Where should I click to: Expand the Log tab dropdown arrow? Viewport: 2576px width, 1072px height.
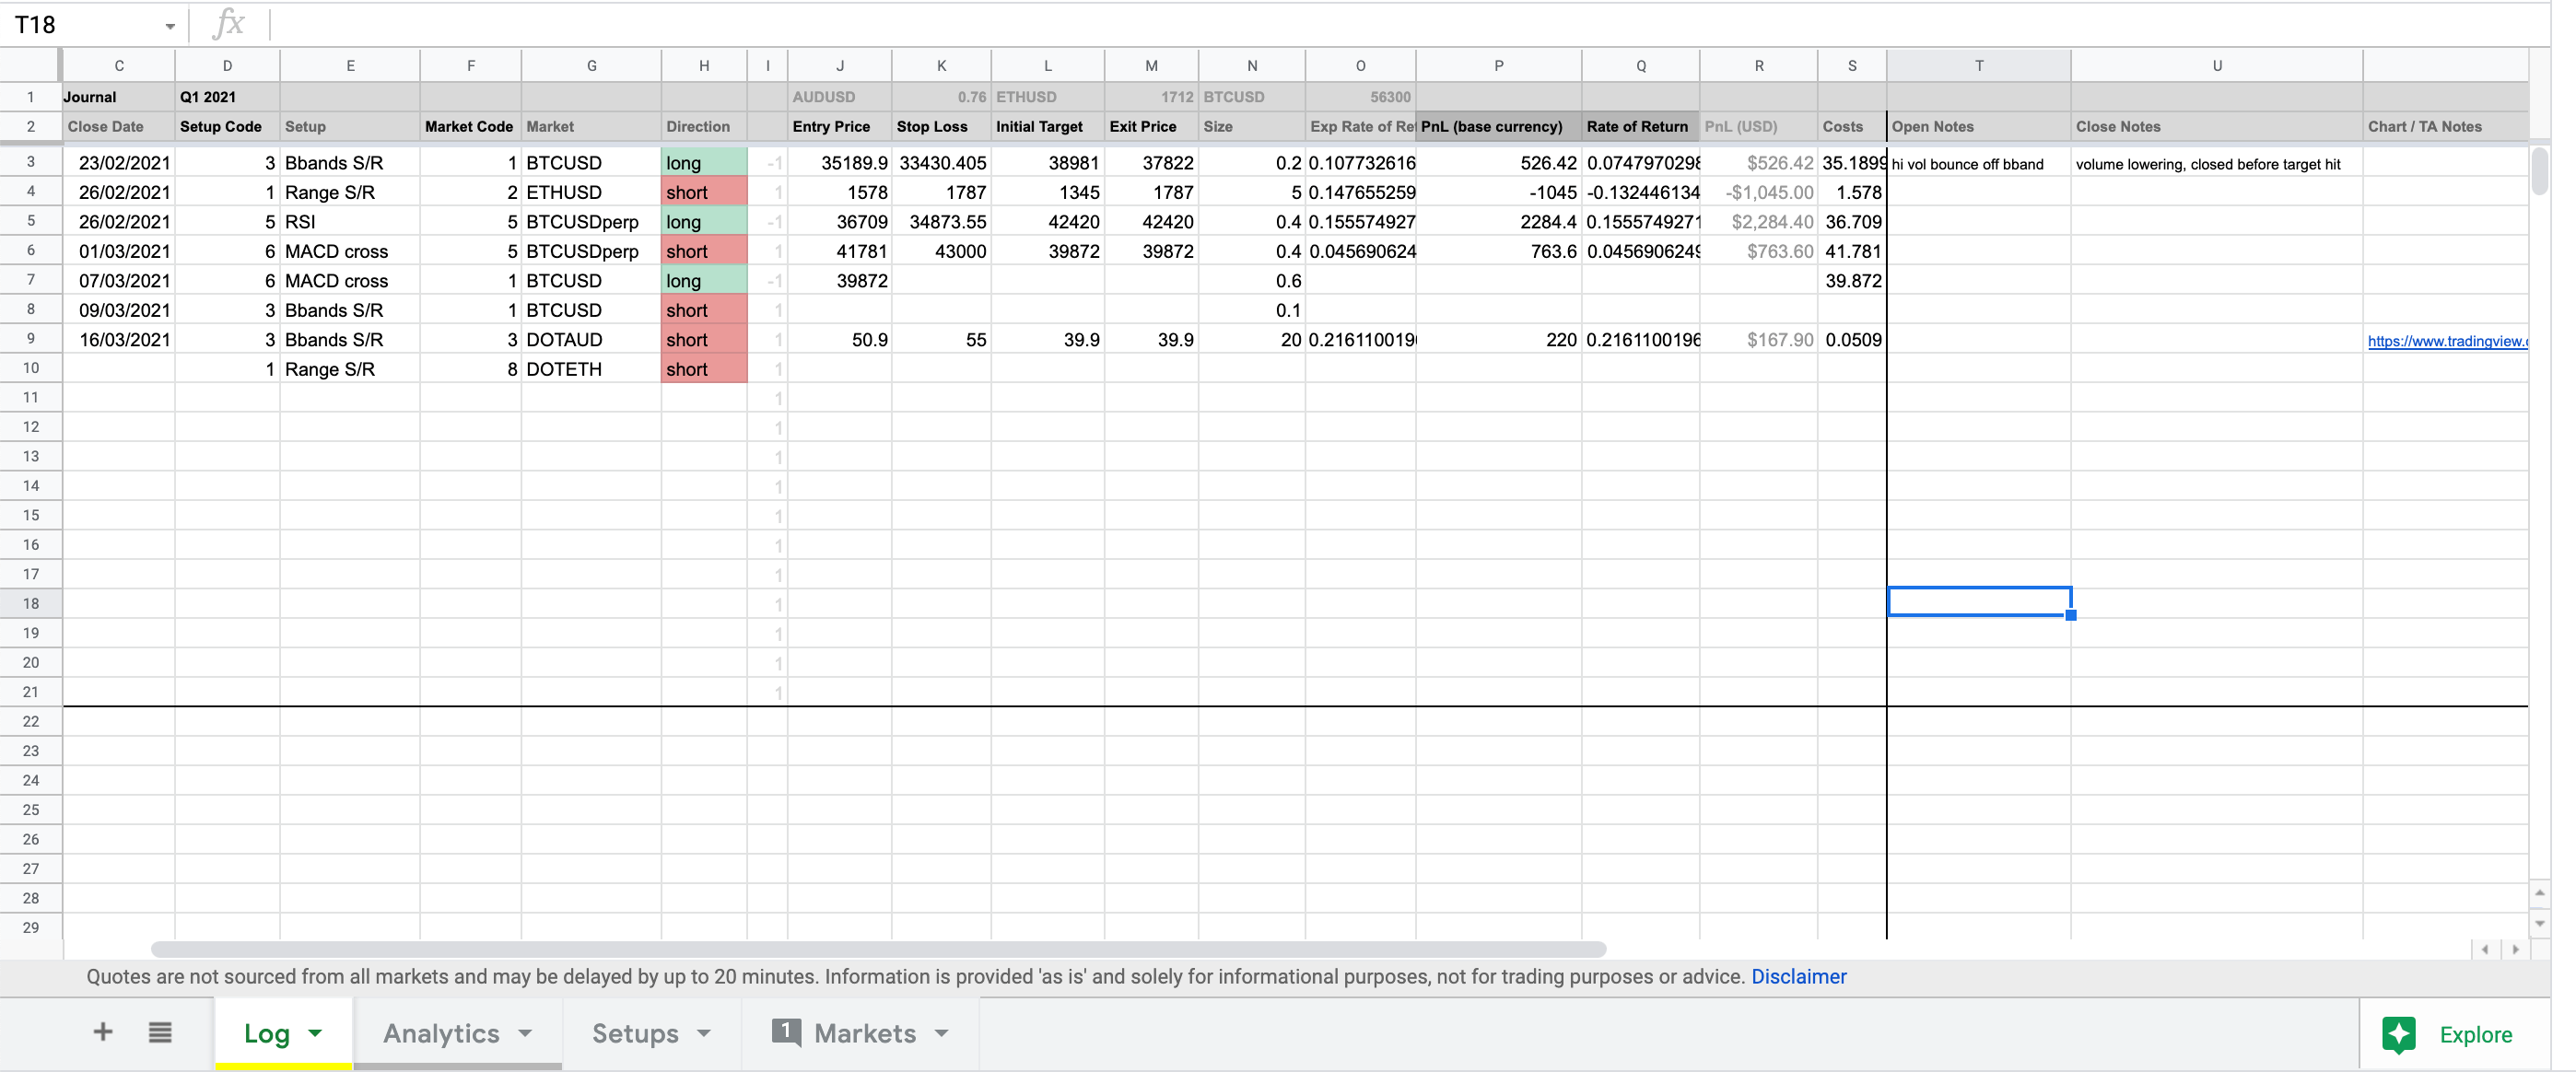315,1036
